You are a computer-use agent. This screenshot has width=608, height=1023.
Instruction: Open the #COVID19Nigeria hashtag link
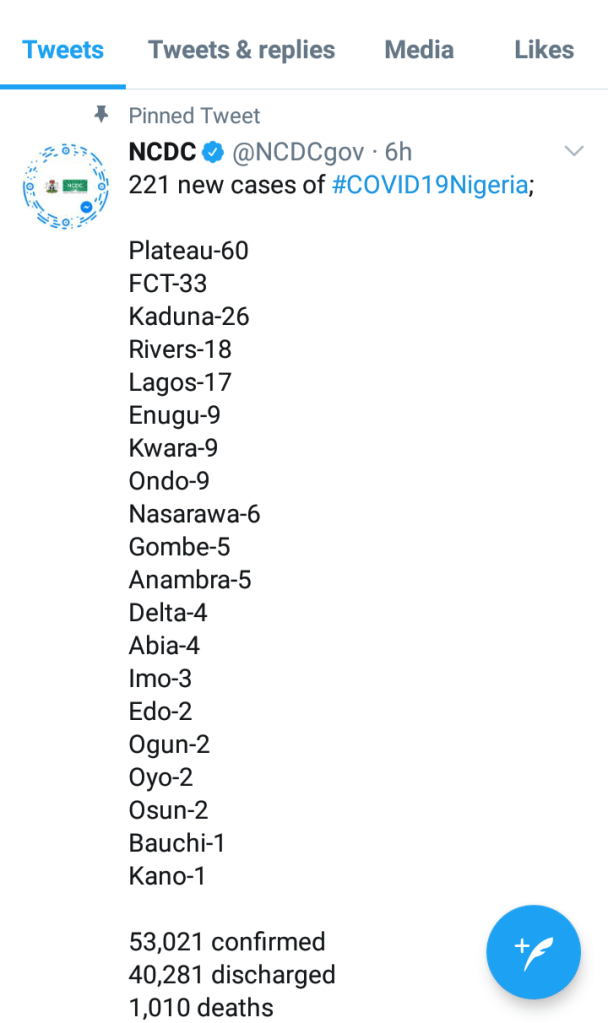click(429, 185)
